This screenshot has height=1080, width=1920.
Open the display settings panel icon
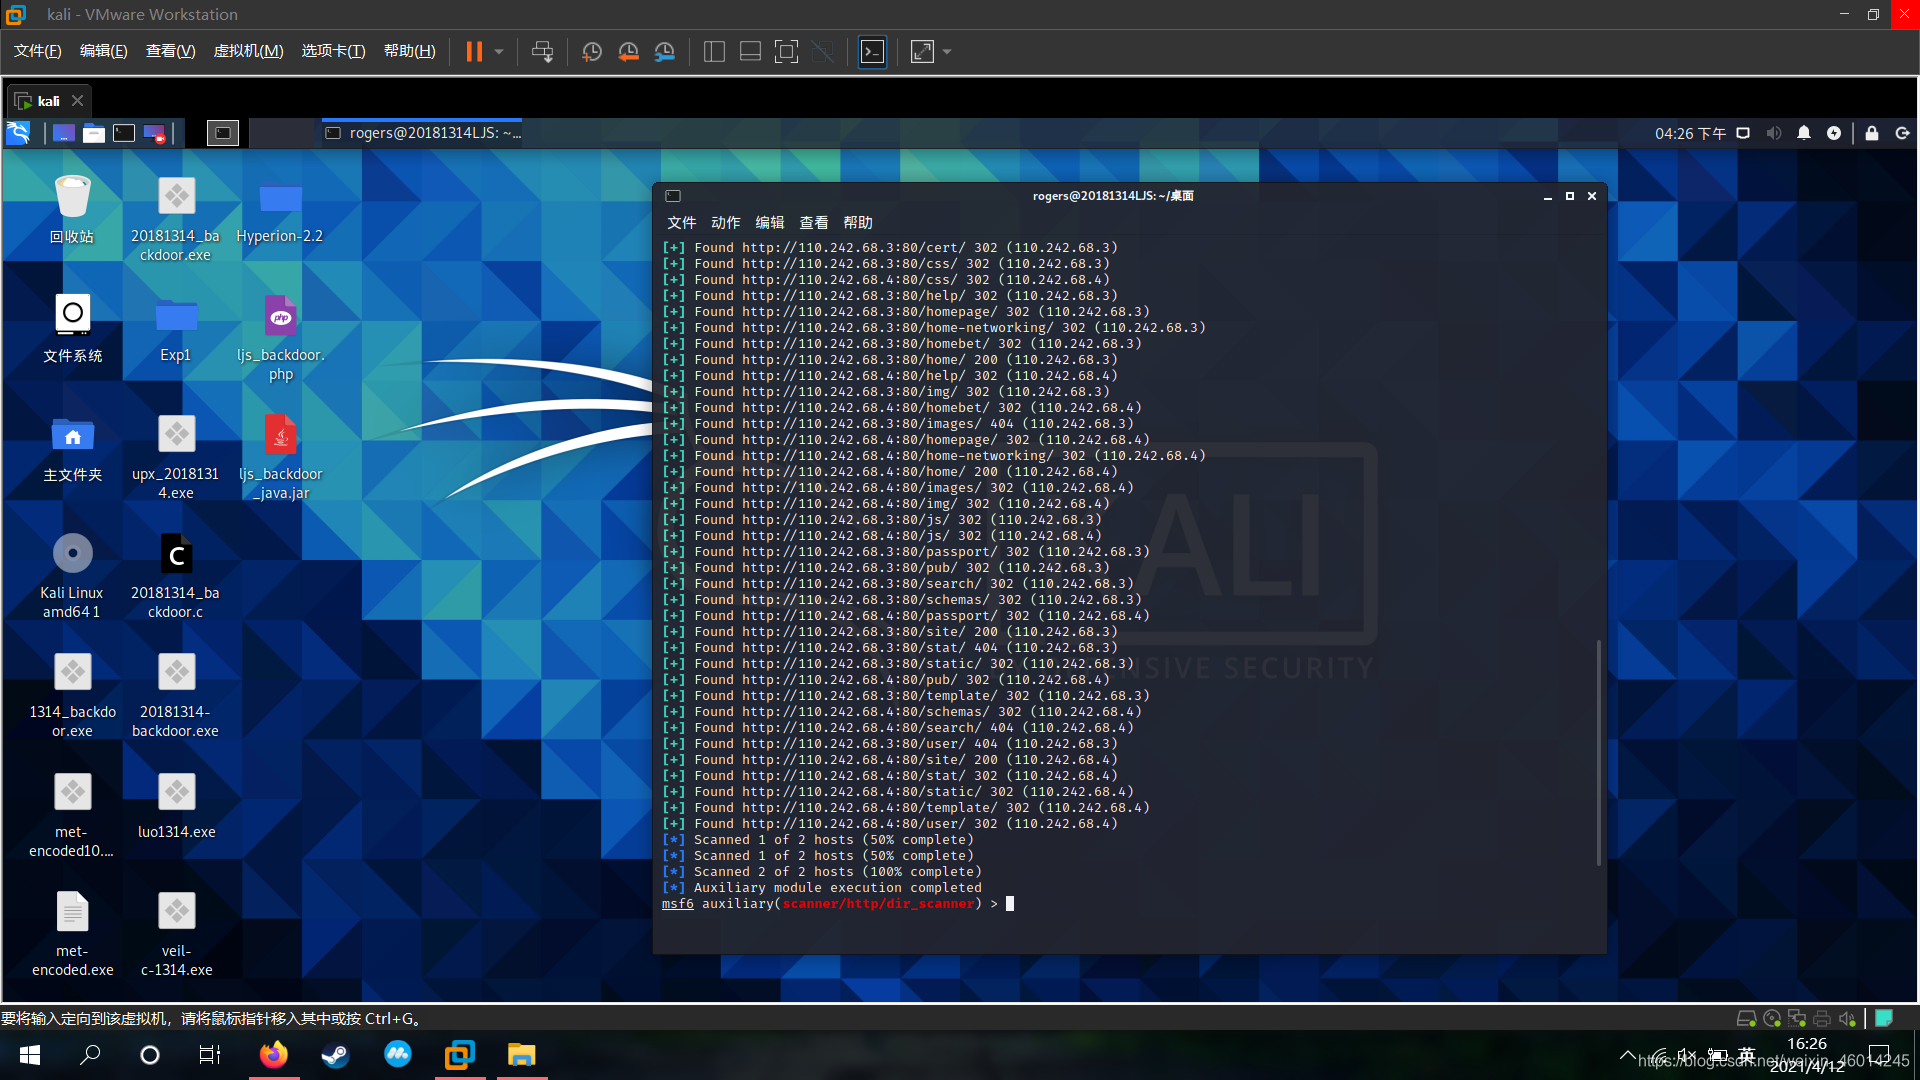coord(1743,133)
